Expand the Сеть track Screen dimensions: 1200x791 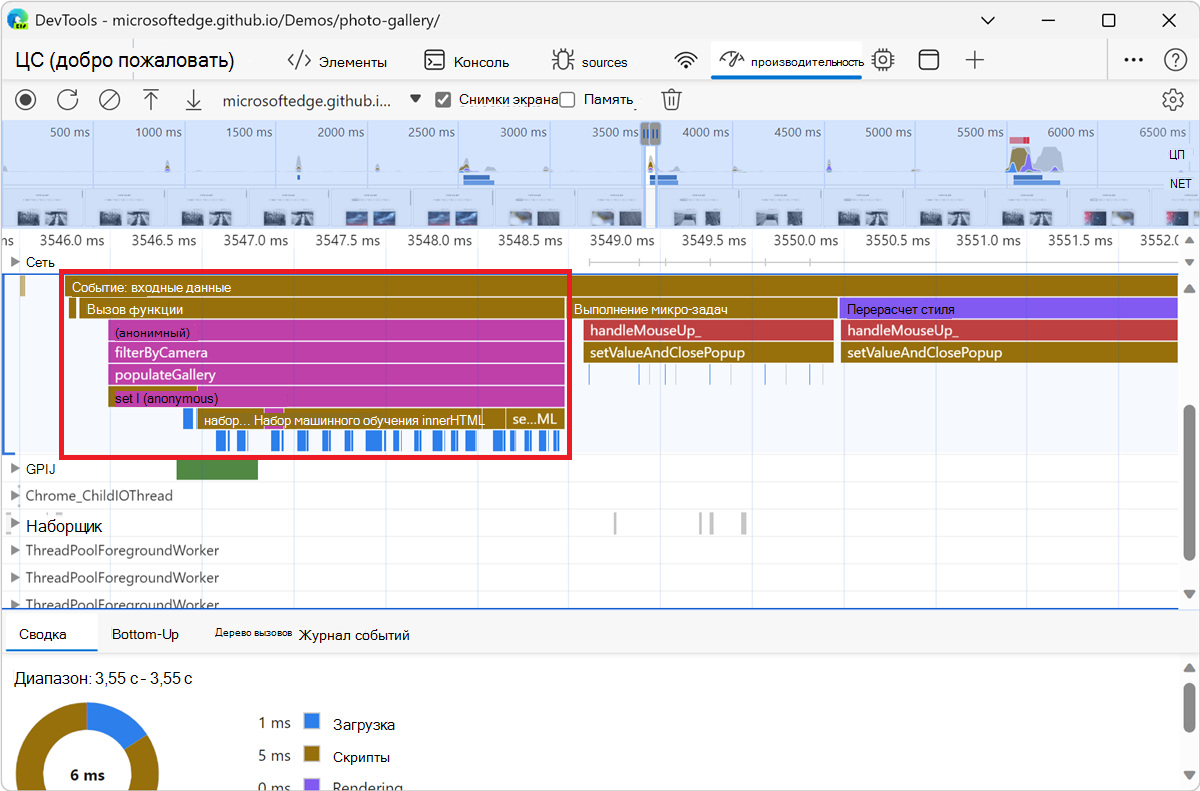coord(14,262)
